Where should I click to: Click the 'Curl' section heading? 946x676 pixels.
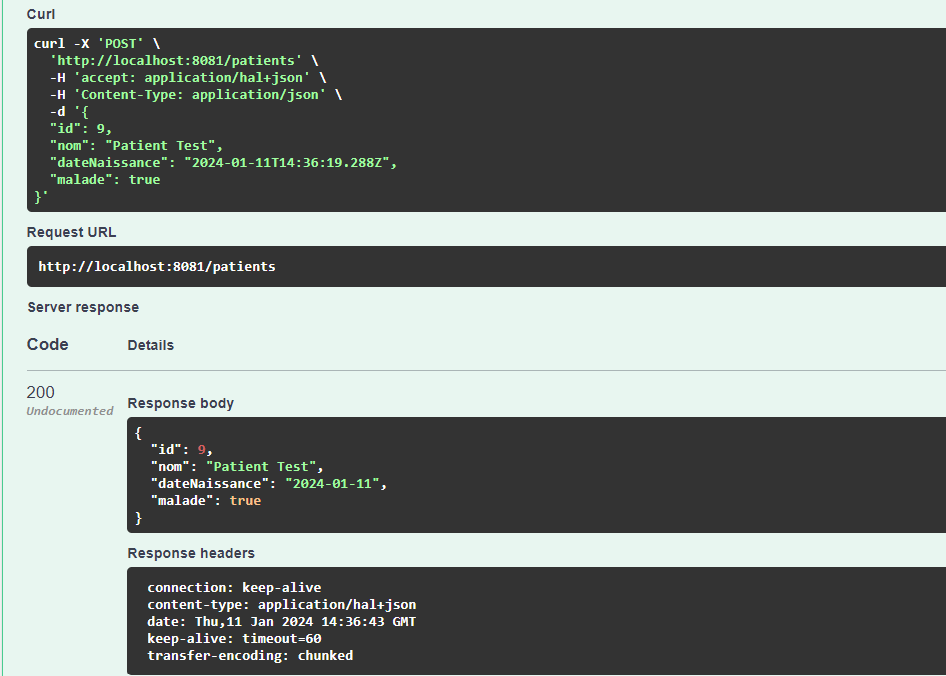pos(41,14)
